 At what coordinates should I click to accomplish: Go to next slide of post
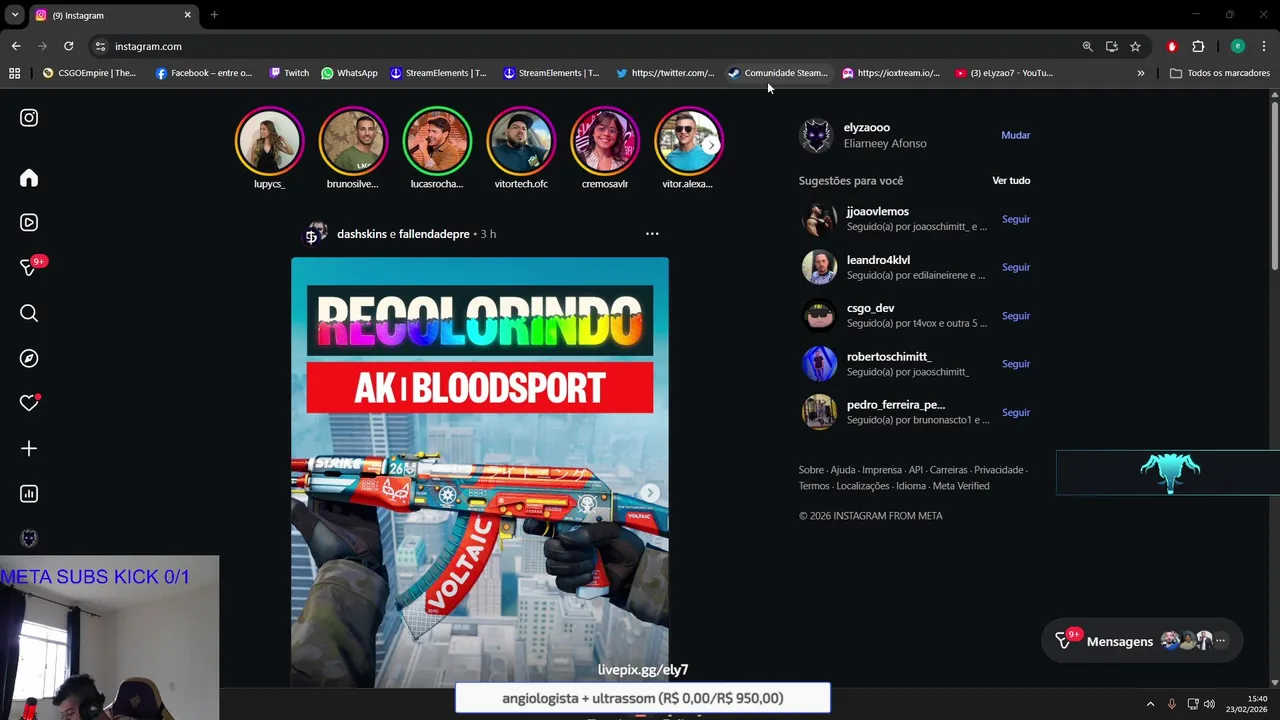(x=650, y=493)
